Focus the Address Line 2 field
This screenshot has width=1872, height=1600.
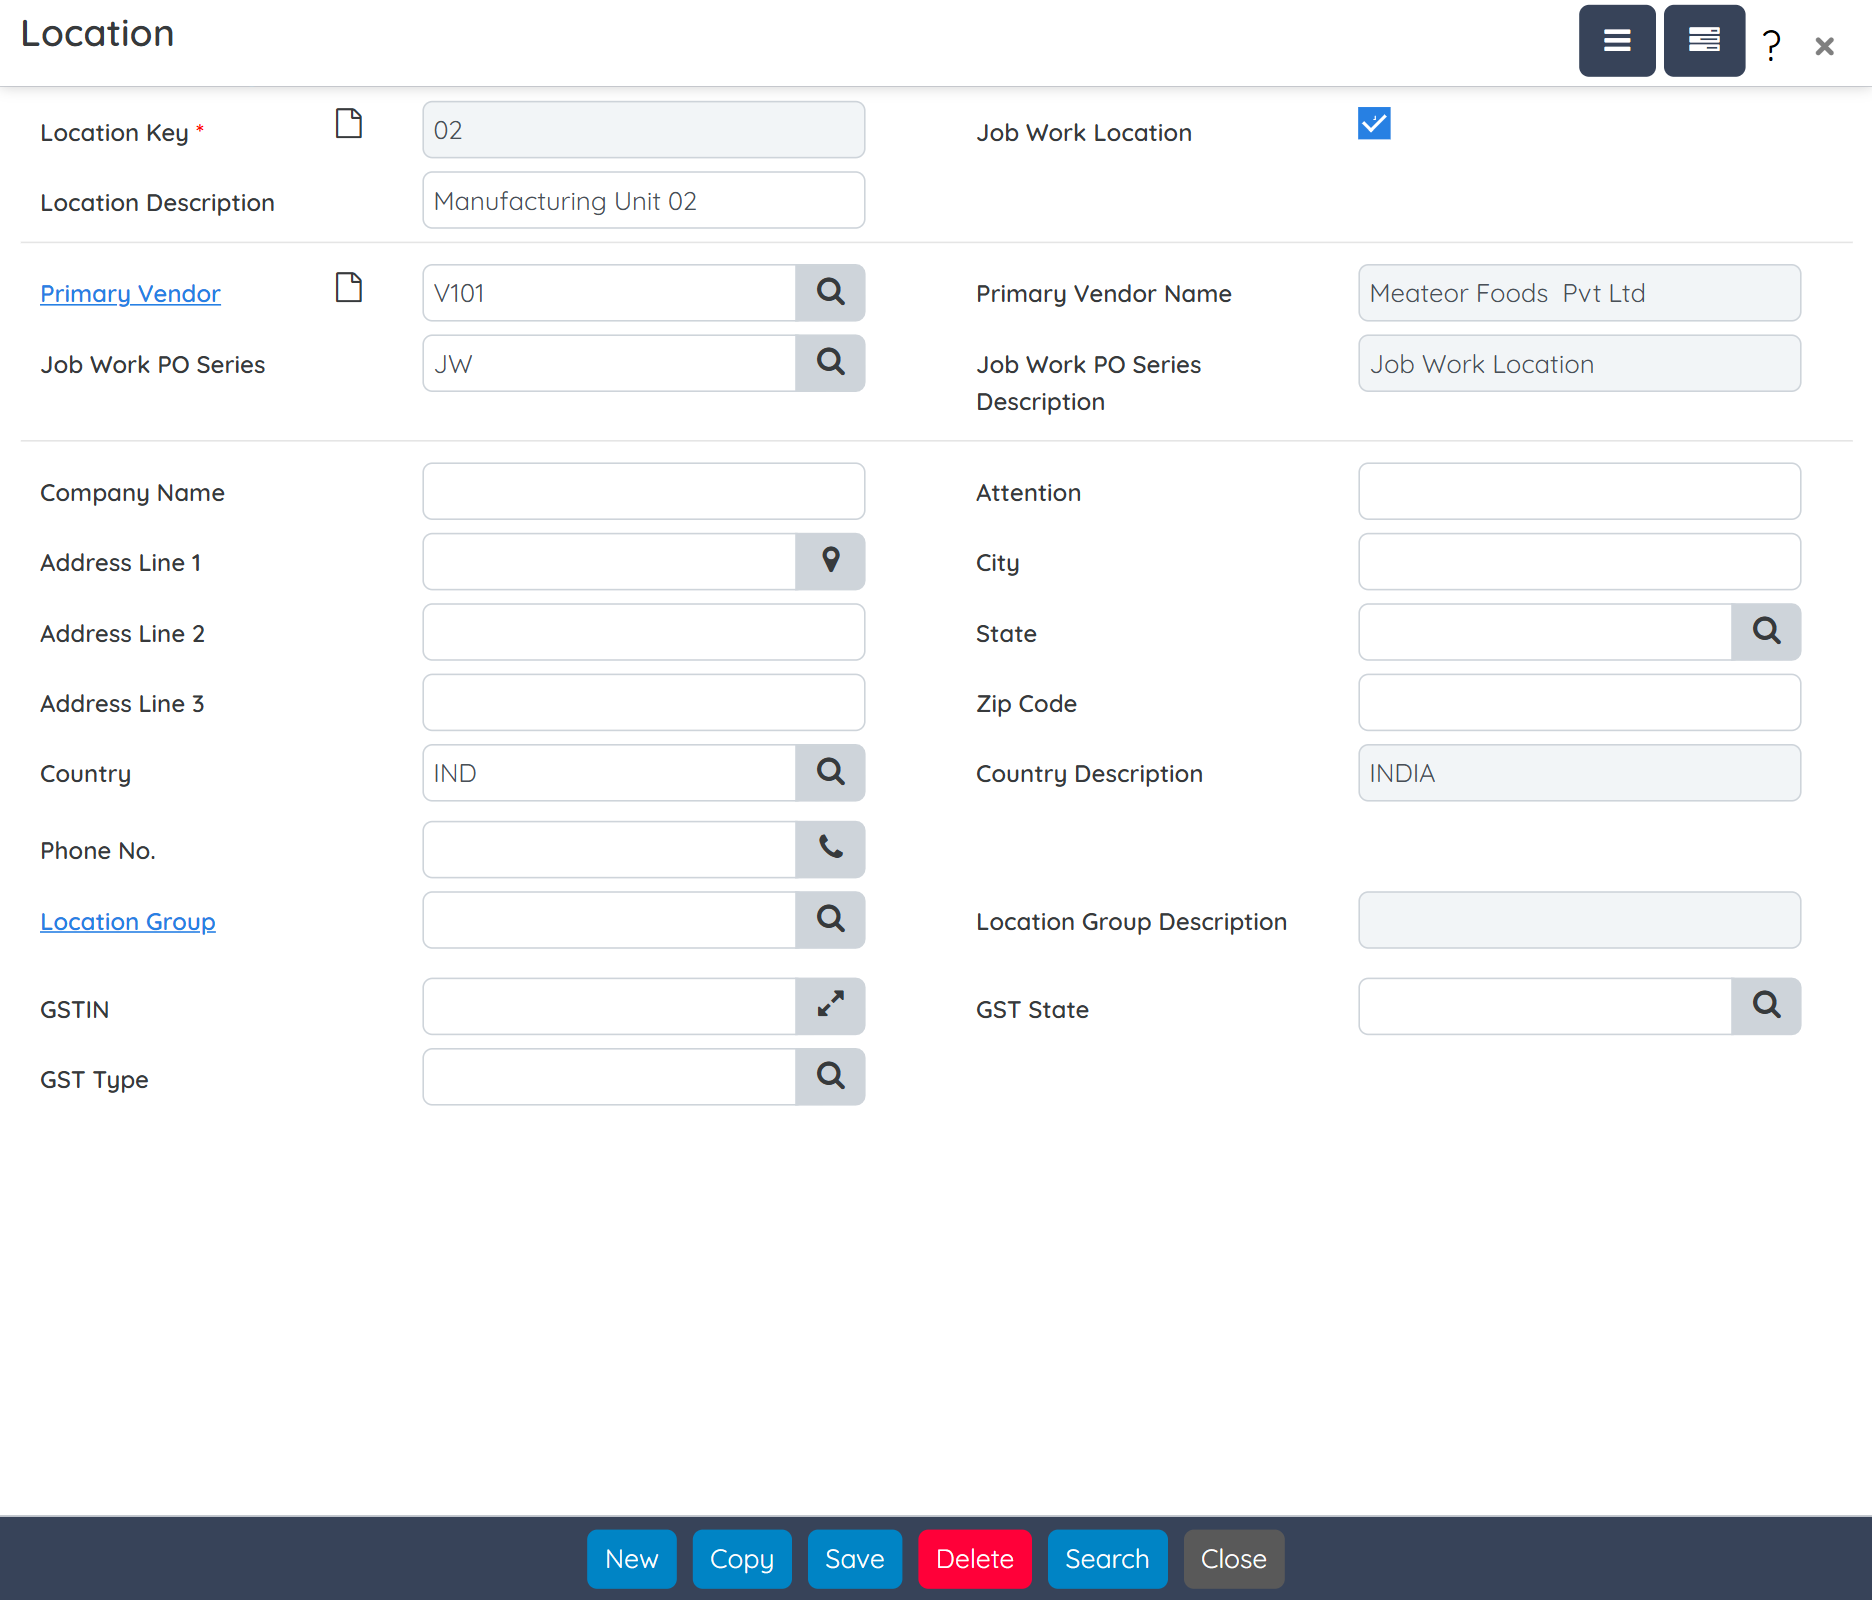point(644,632)
